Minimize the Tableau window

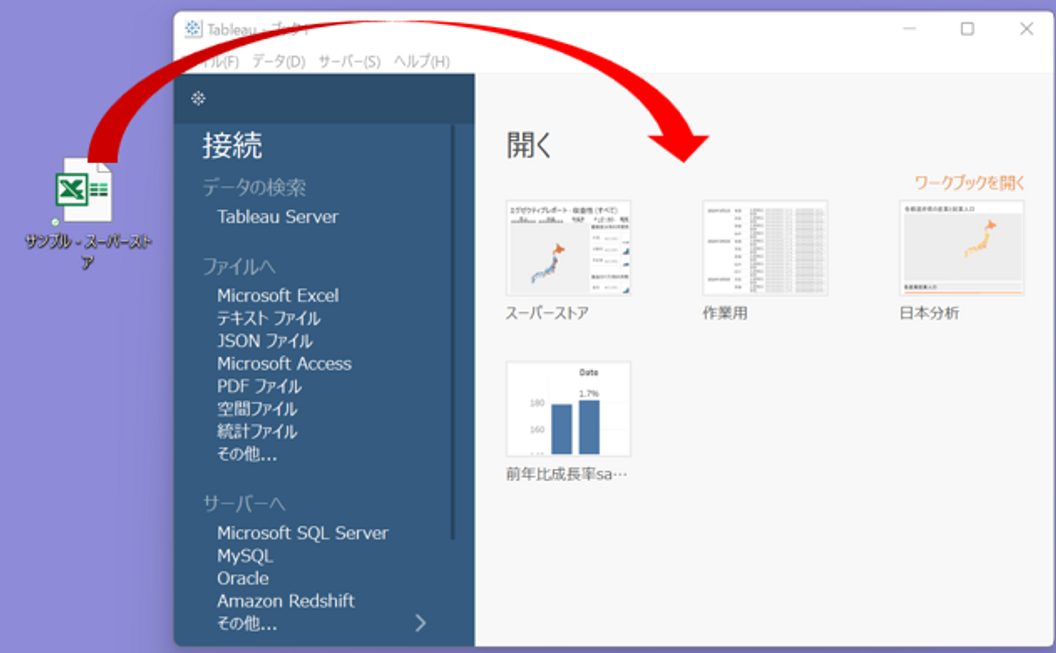909,29
